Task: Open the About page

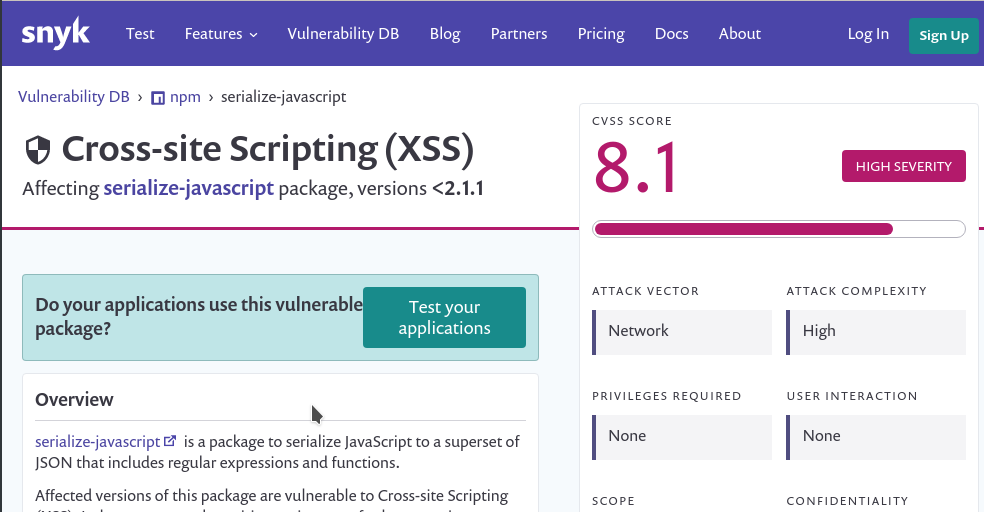Action: pyautogui.click(x=740, y=34)
